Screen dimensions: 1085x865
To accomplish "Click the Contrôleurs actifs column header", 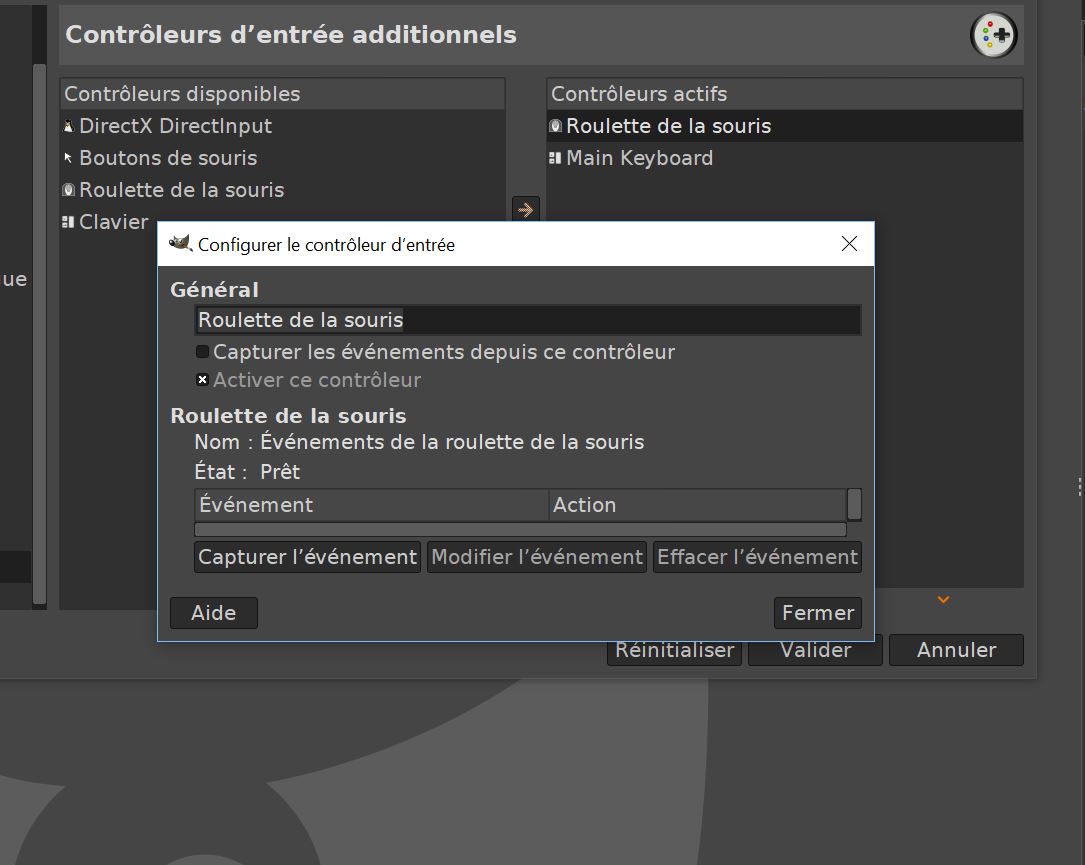I will (x=785, y=93).
